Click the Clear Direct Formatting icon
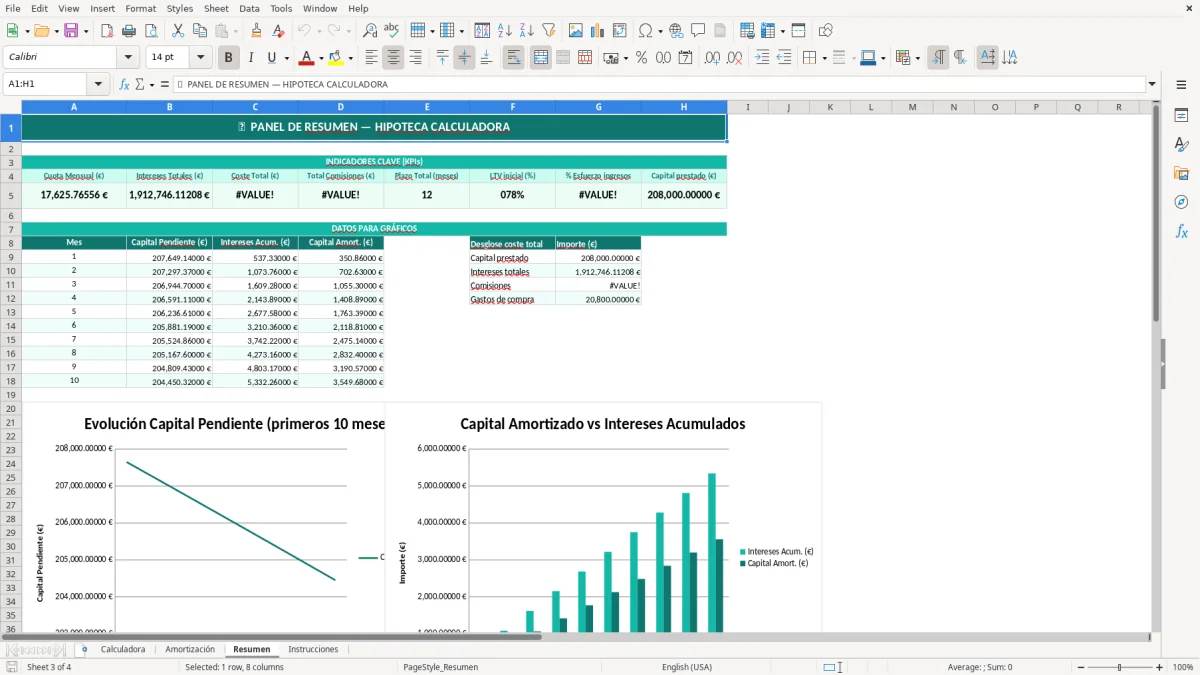This screenshot has width=1200, height=675. [x=278, y=31]
